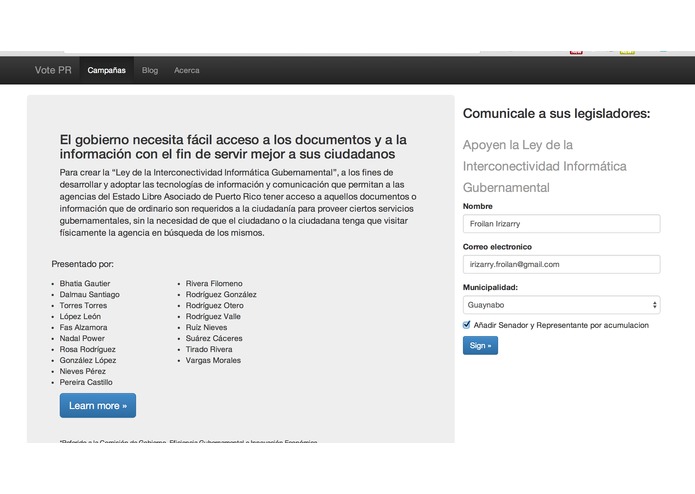Select the Rosa Rodríguez list entry
This screenshot has height=494, width=695.
tap(87, 349)
